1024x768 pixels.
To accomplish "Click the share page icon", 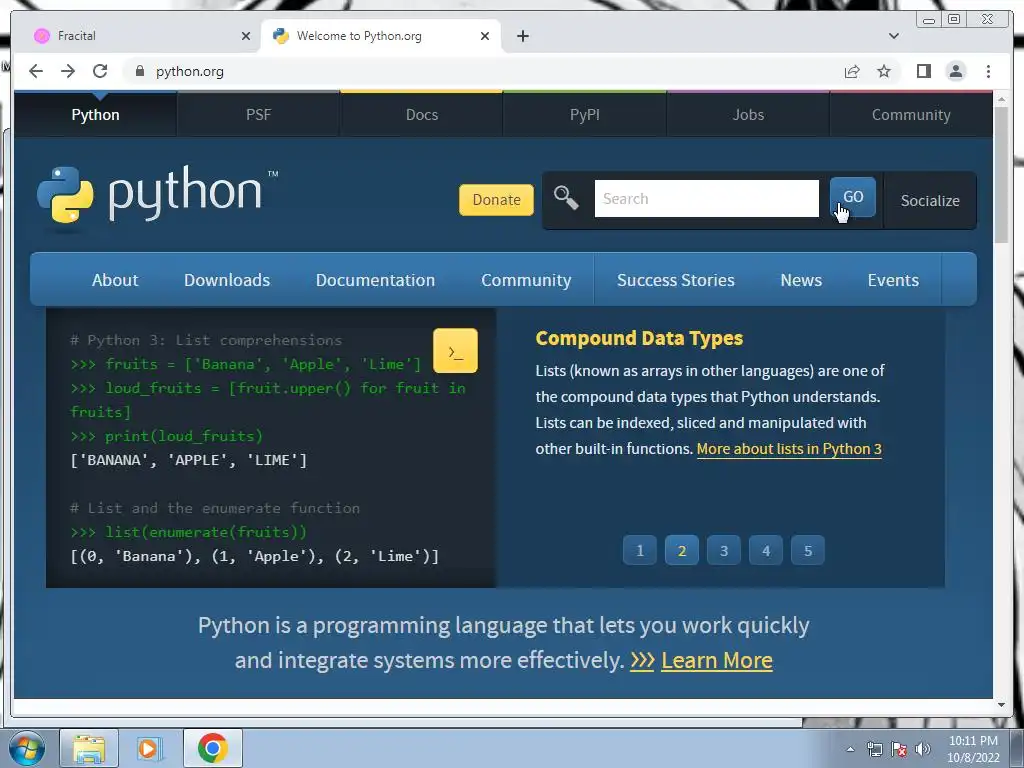I will tap(852, 71).
